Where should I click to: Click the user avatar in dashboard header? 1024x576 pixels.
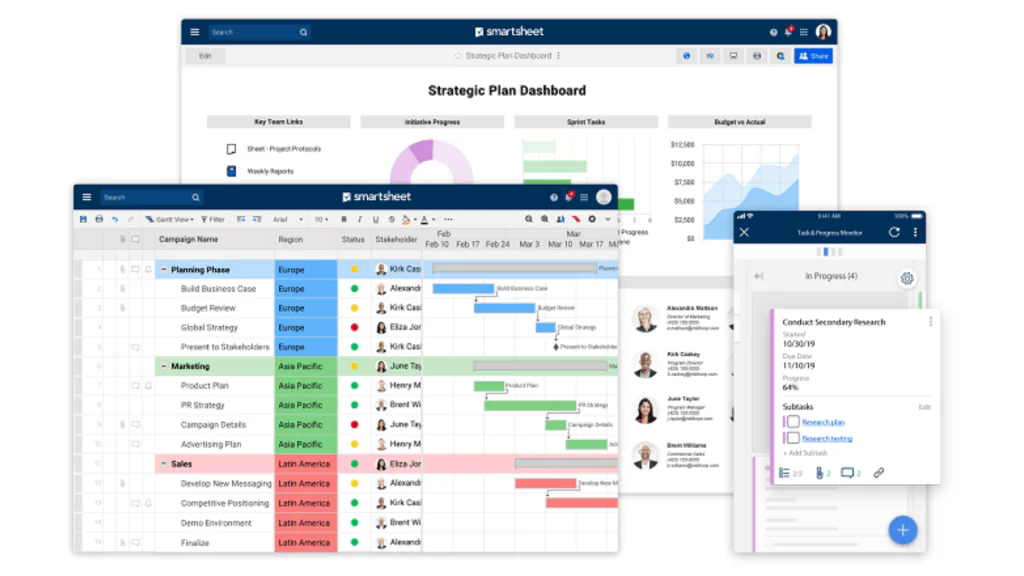coord(823,31)
